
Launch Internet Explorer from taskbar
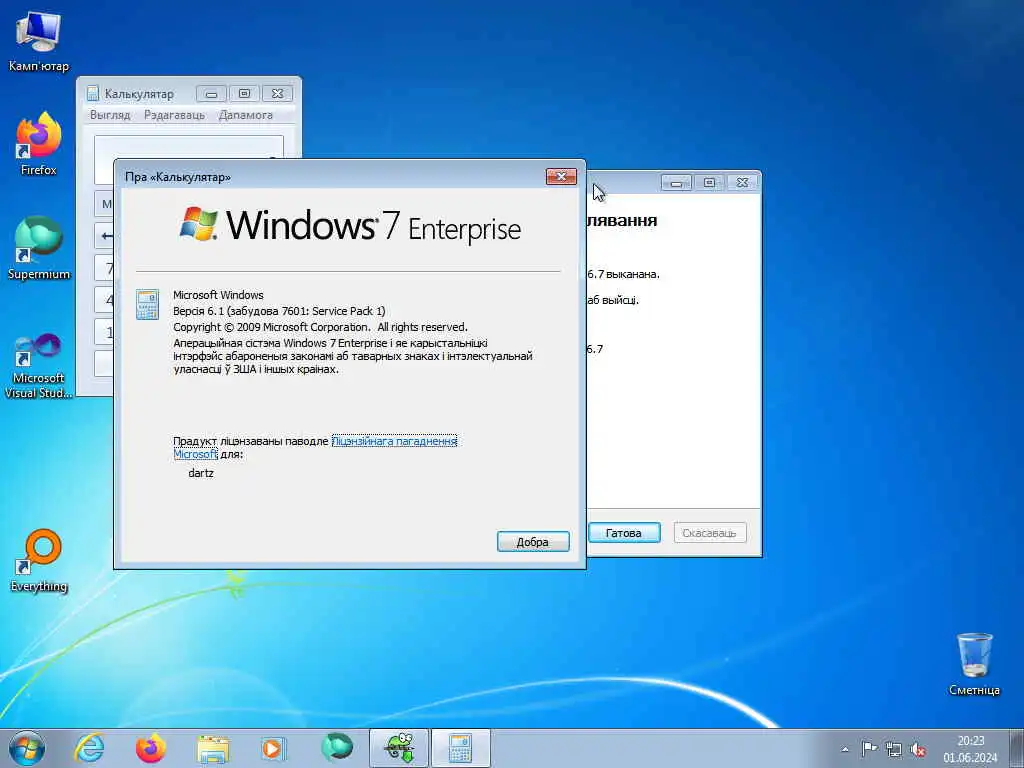coord(89,748)
